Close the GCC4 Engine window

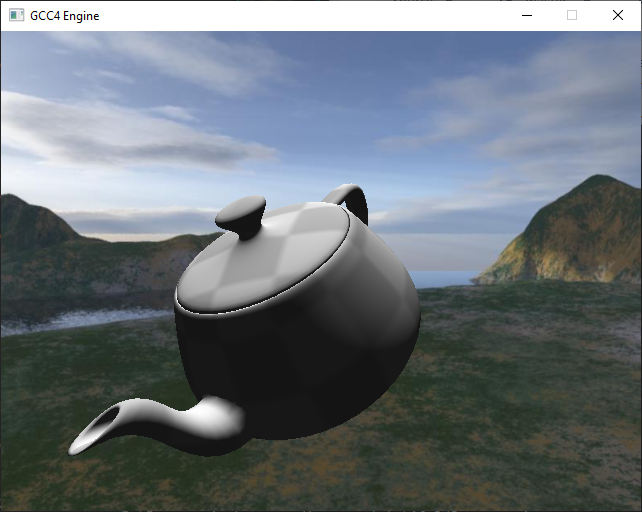617,16
